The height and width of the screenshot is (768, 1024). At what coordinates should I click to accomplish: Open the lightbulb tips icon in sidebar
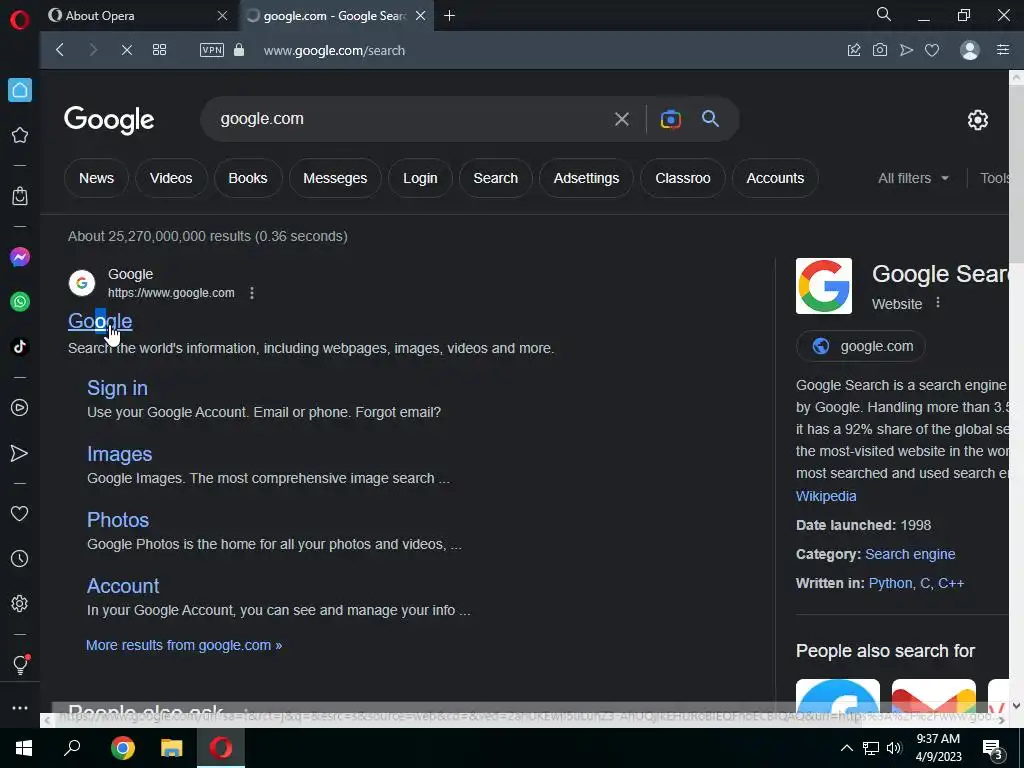[x=20, y=664]
